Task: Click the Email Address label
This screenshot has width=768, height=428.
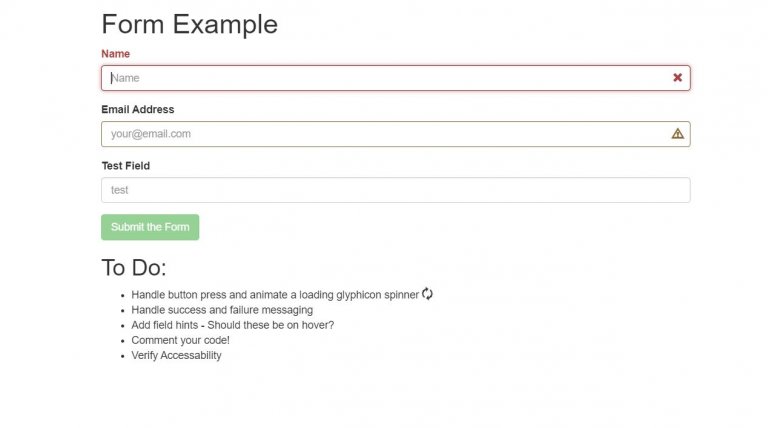Action: [138, 110]
